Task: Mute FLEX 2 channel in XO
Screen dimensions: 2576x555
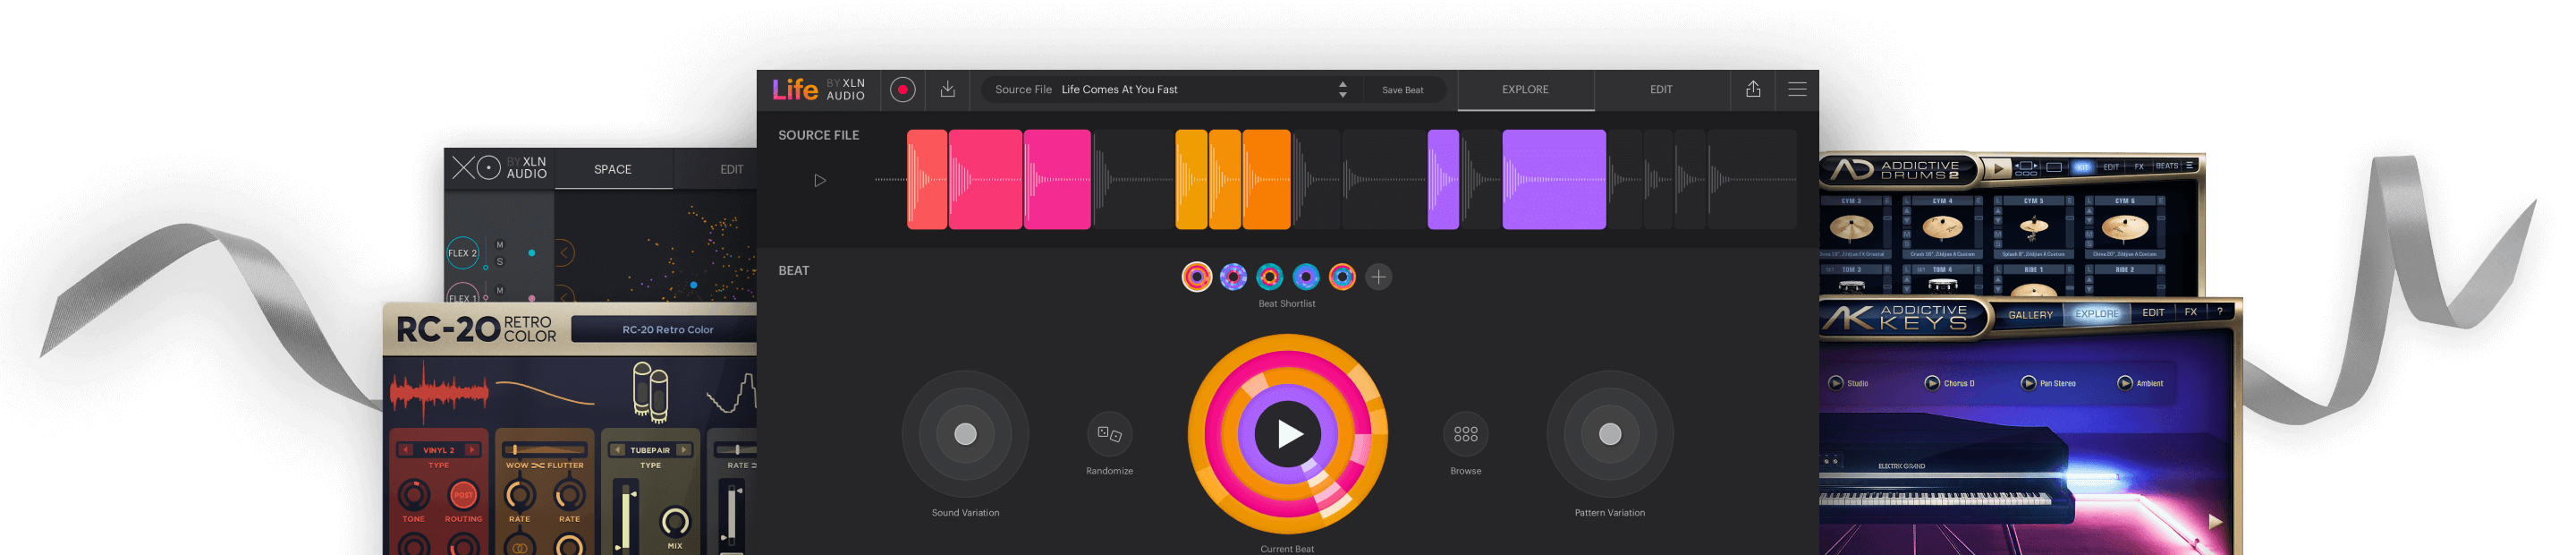Action: tap(500, 244)
